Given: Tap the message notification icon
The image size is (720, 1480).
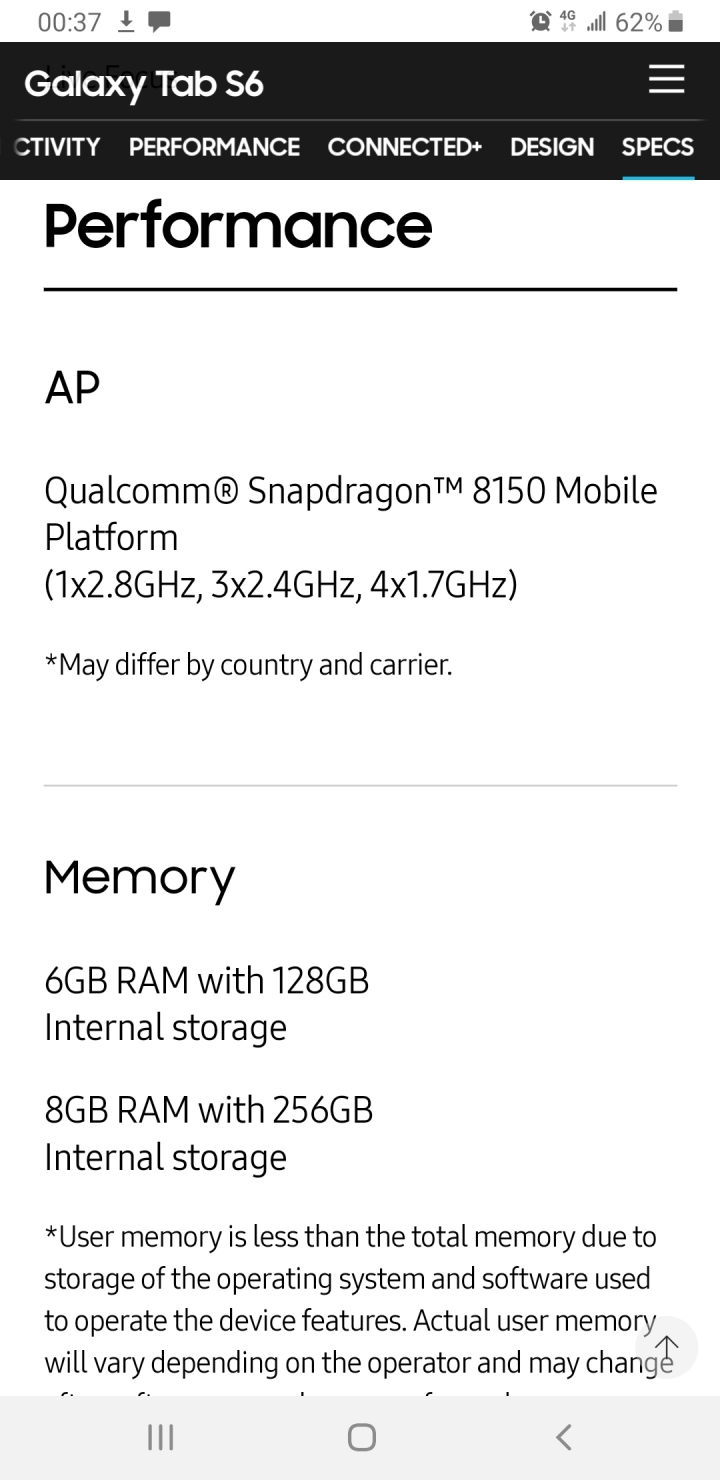Looking at the screenshot, I should (x=159, y=22).
